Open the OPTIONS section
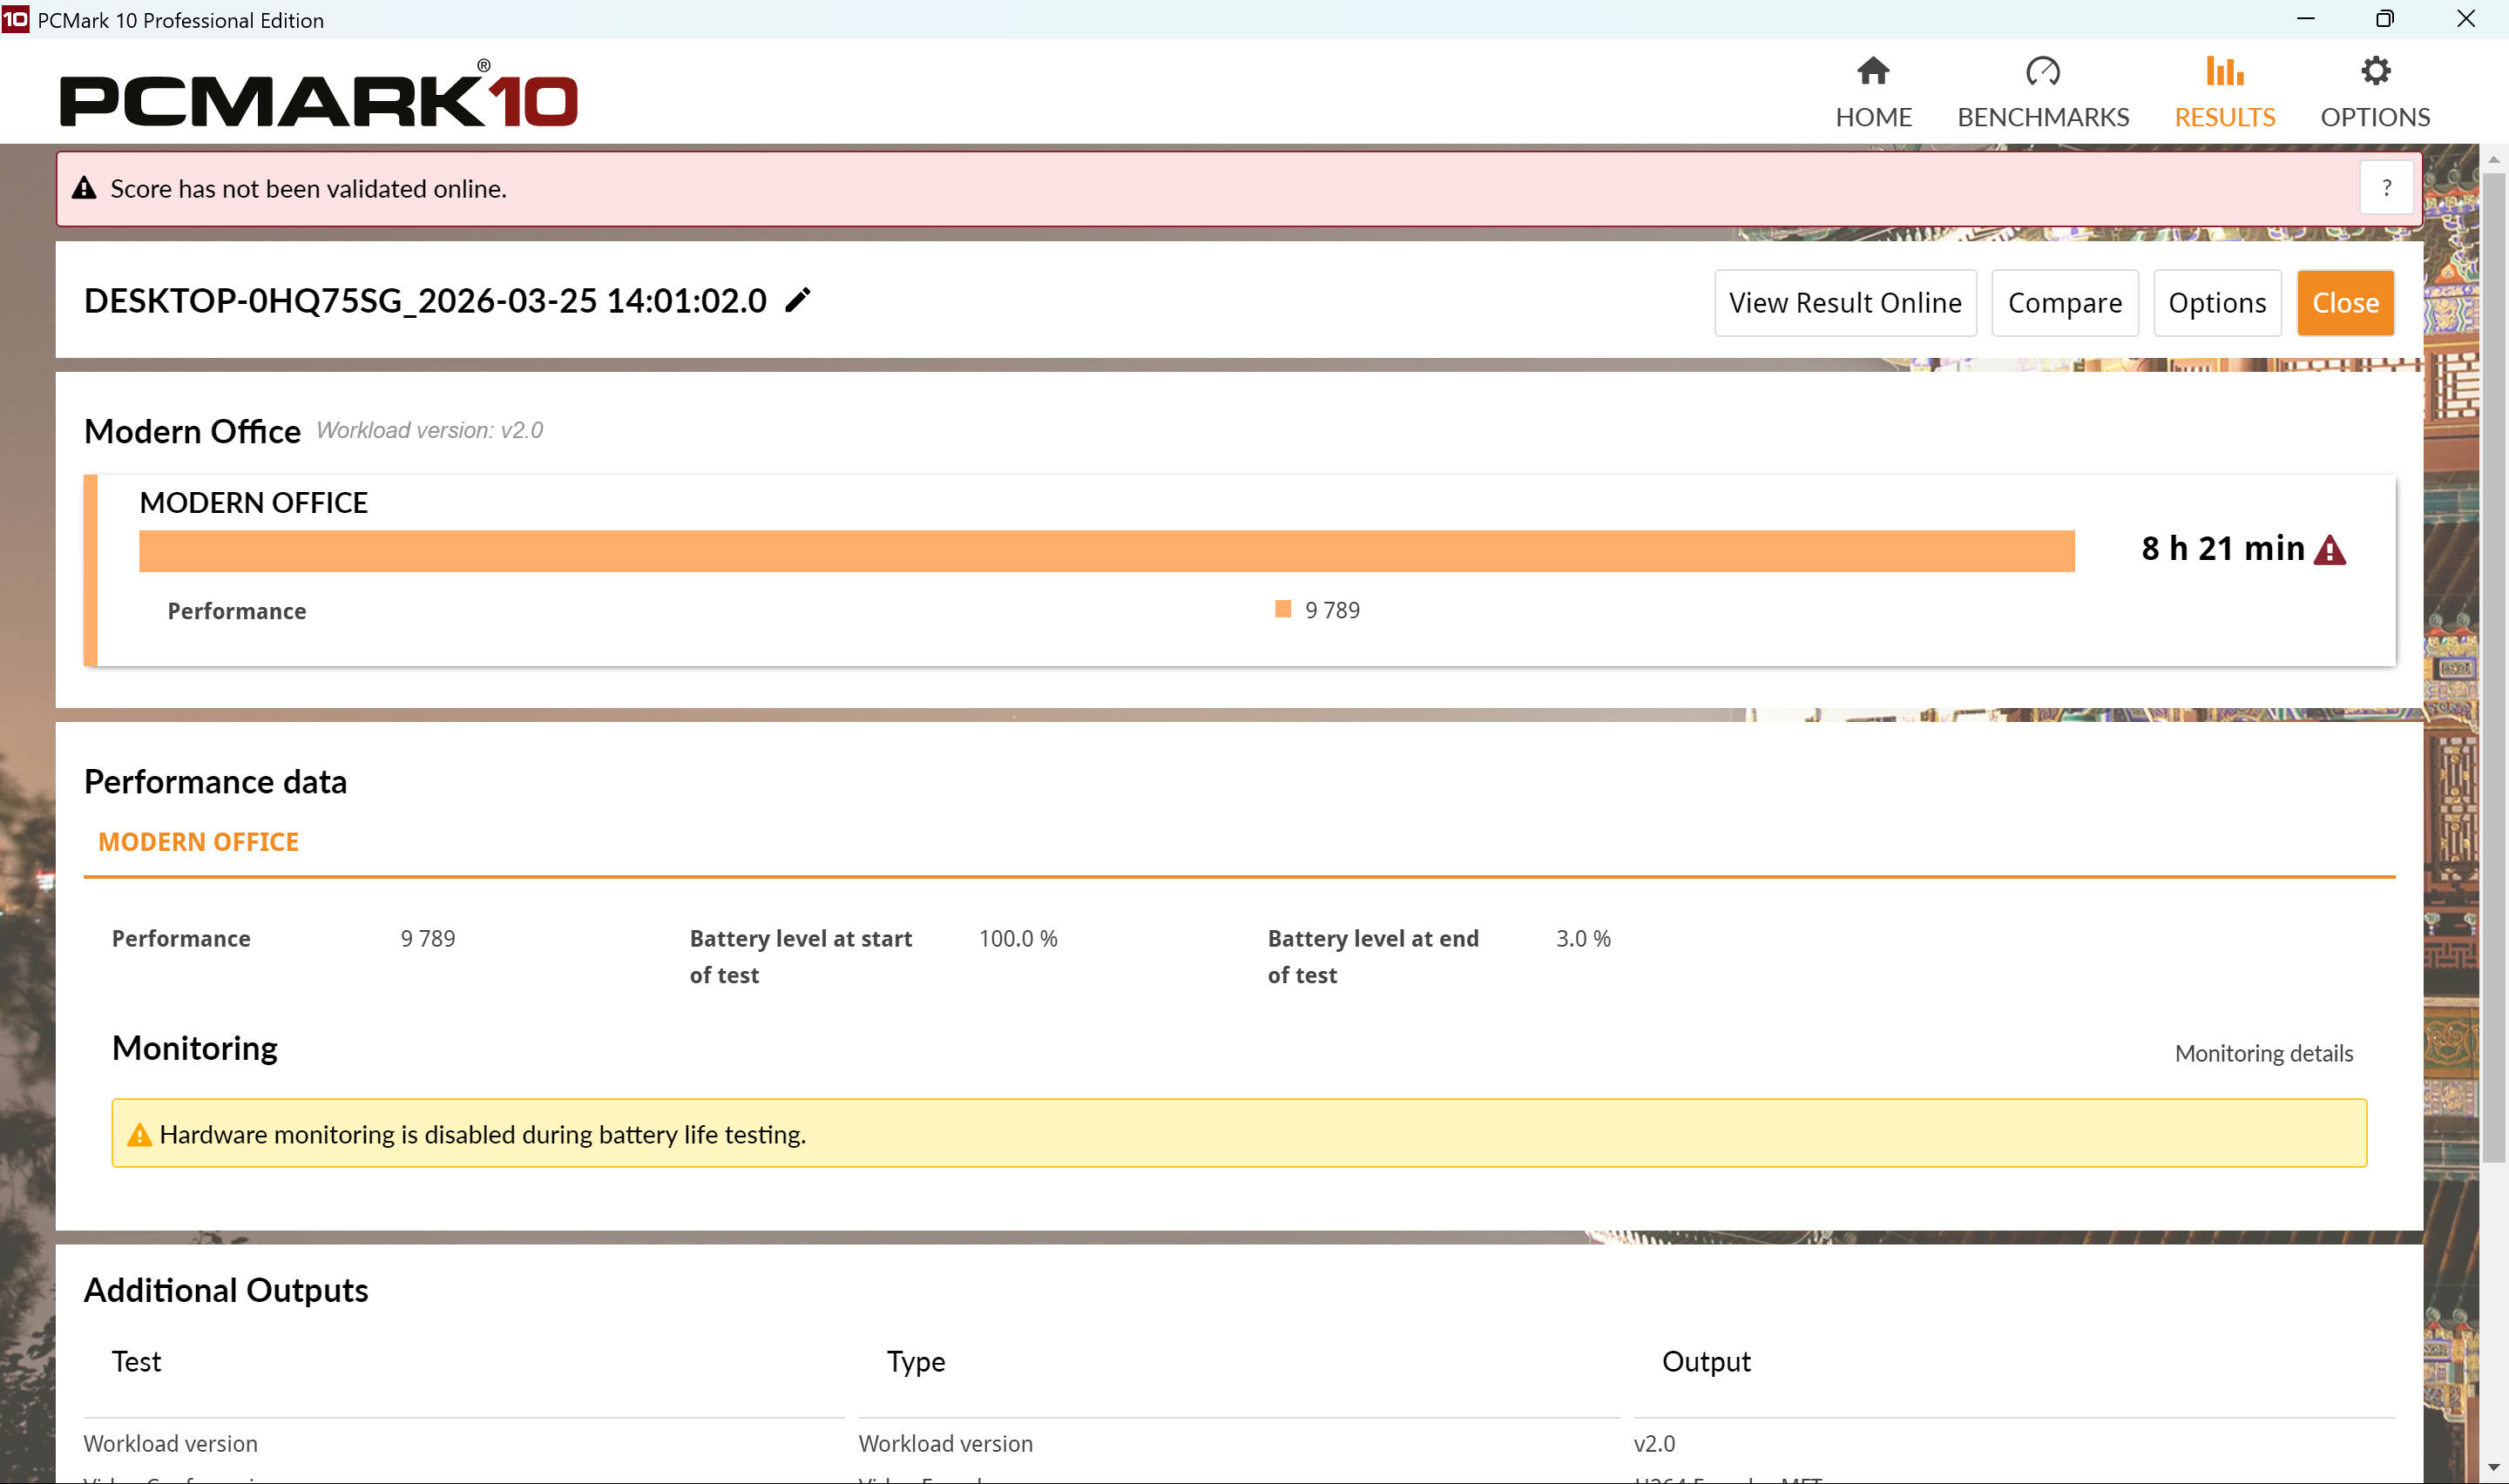The width and height of the screenshot is (2509, 1484). coord(2374,93)
